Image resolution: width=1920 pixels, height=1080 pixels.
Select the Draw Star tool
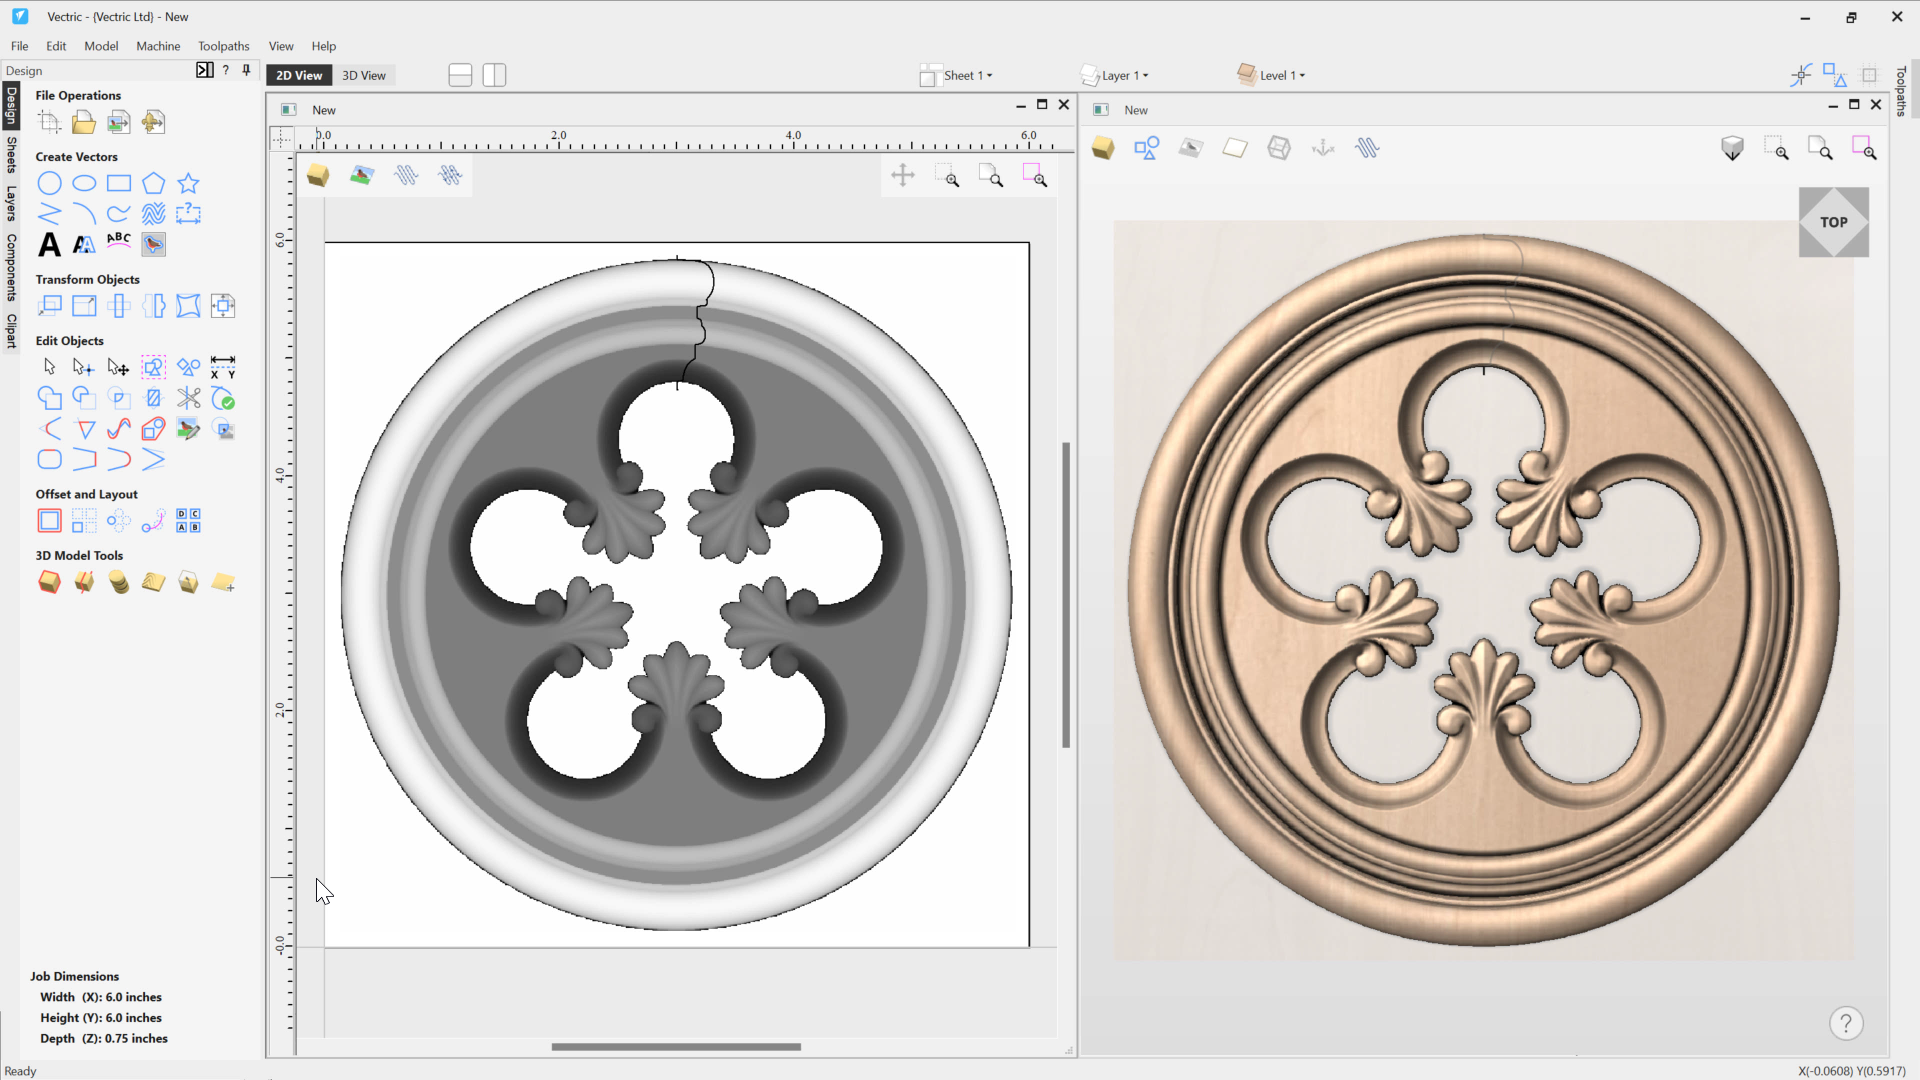(x=188, y=183)
